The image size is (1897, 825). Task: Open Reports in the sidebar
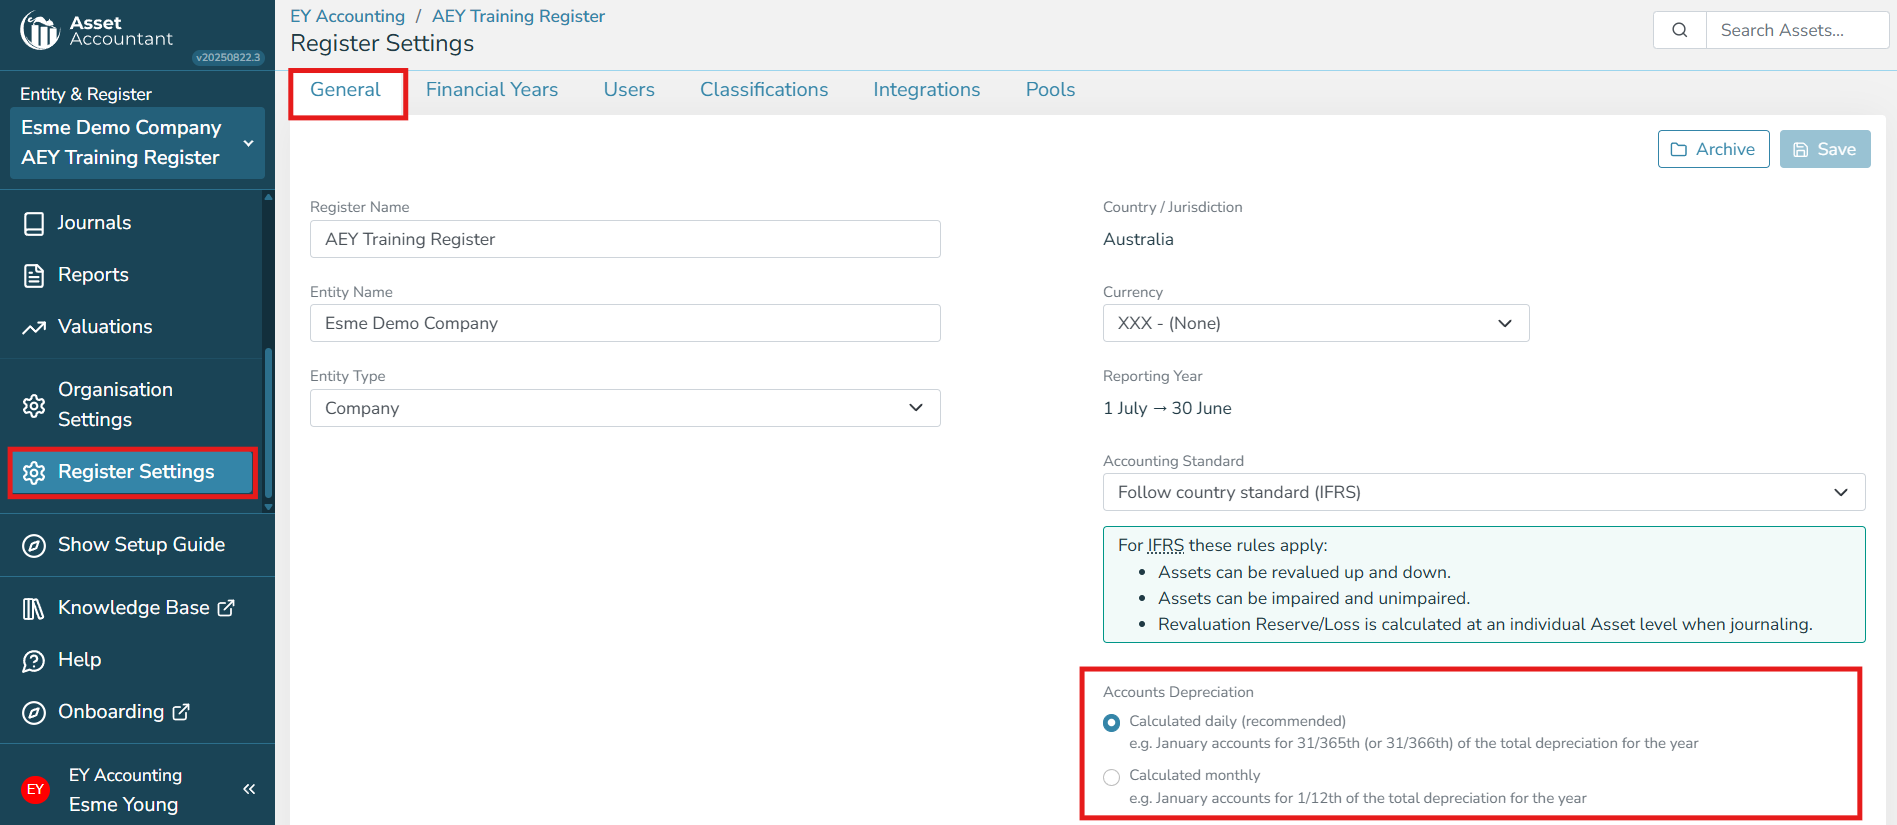point(131,275)
